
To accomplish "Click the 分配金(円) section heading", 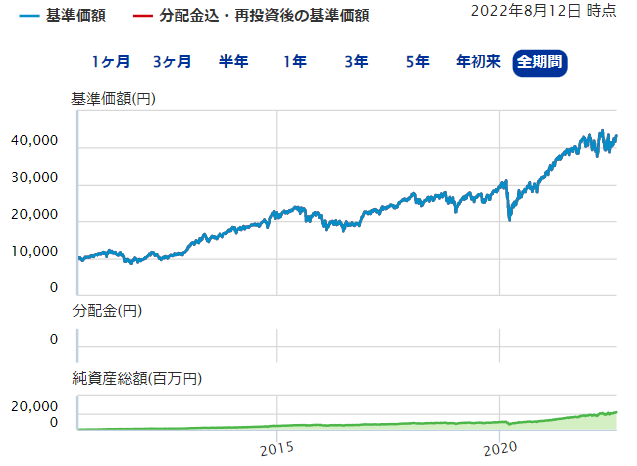I will pyautogui.click(x=107, y=312).
